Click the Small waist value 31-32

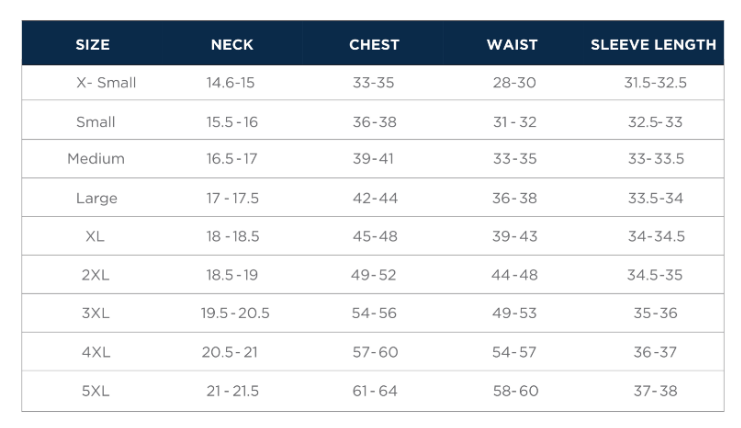[514, 122]
